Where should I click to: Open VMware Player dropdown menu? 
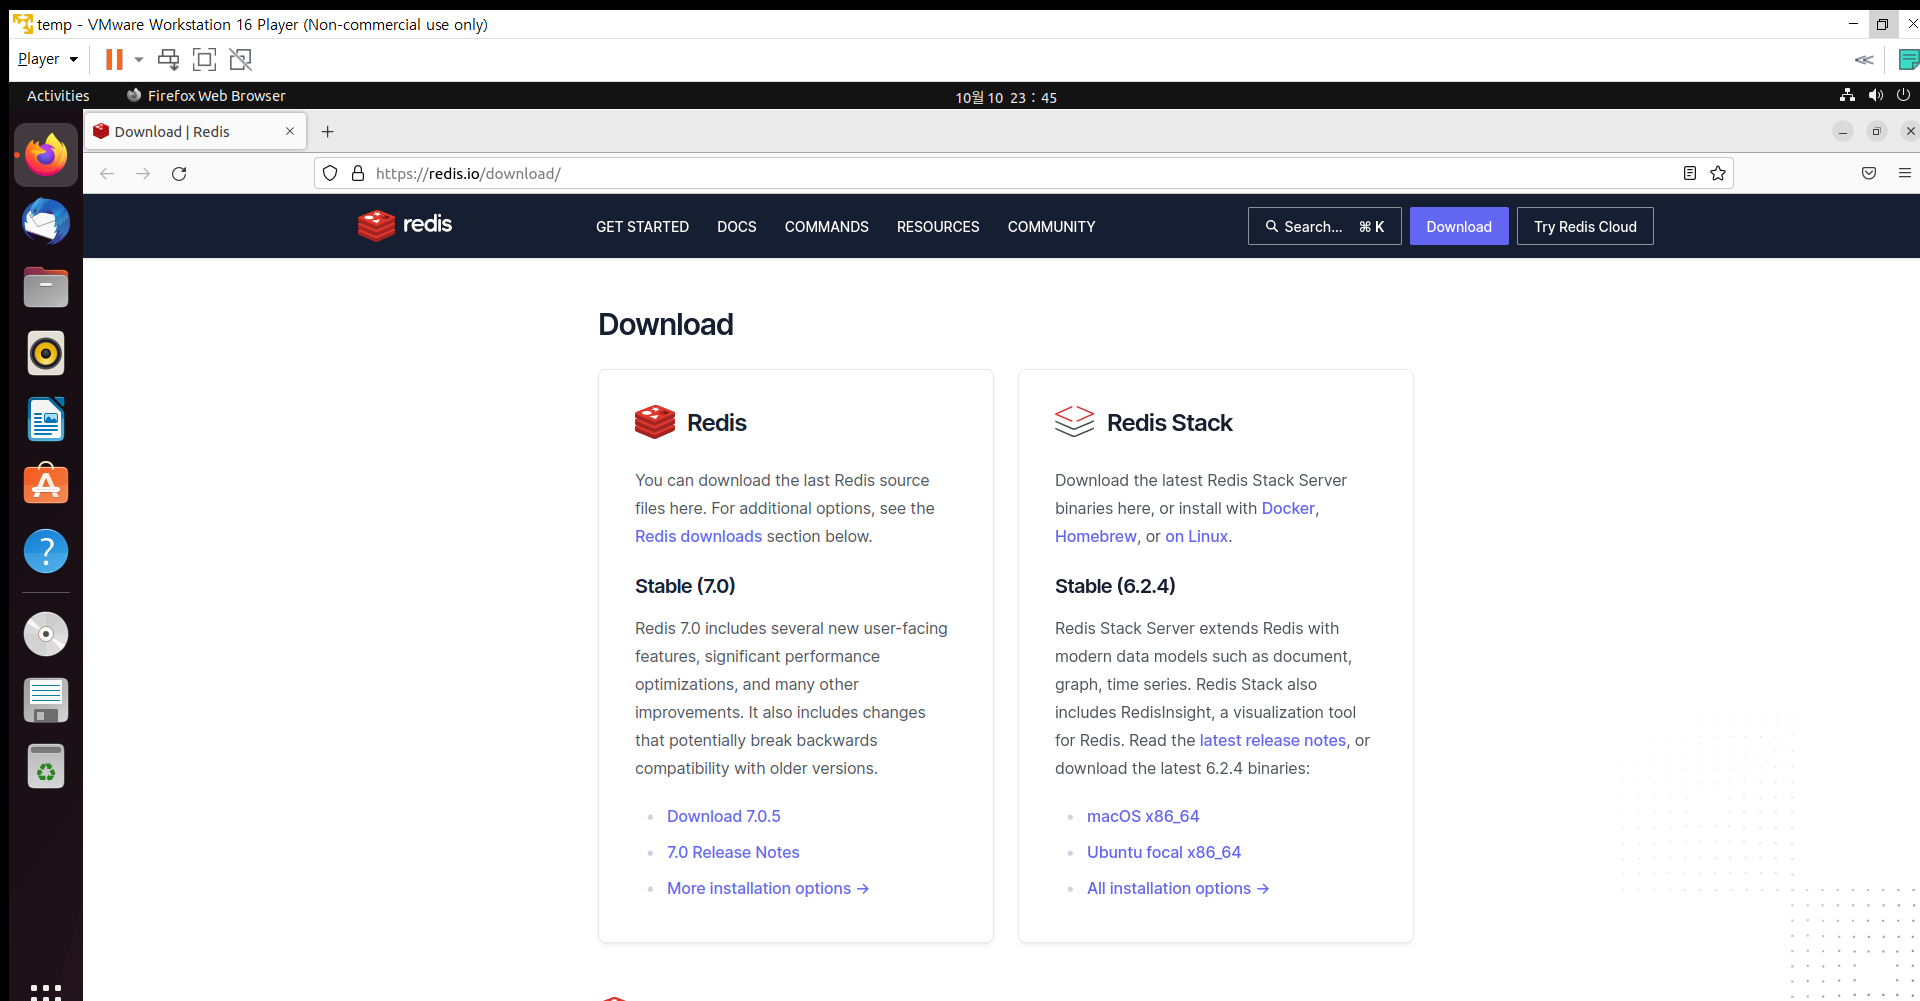pos(47,59)
